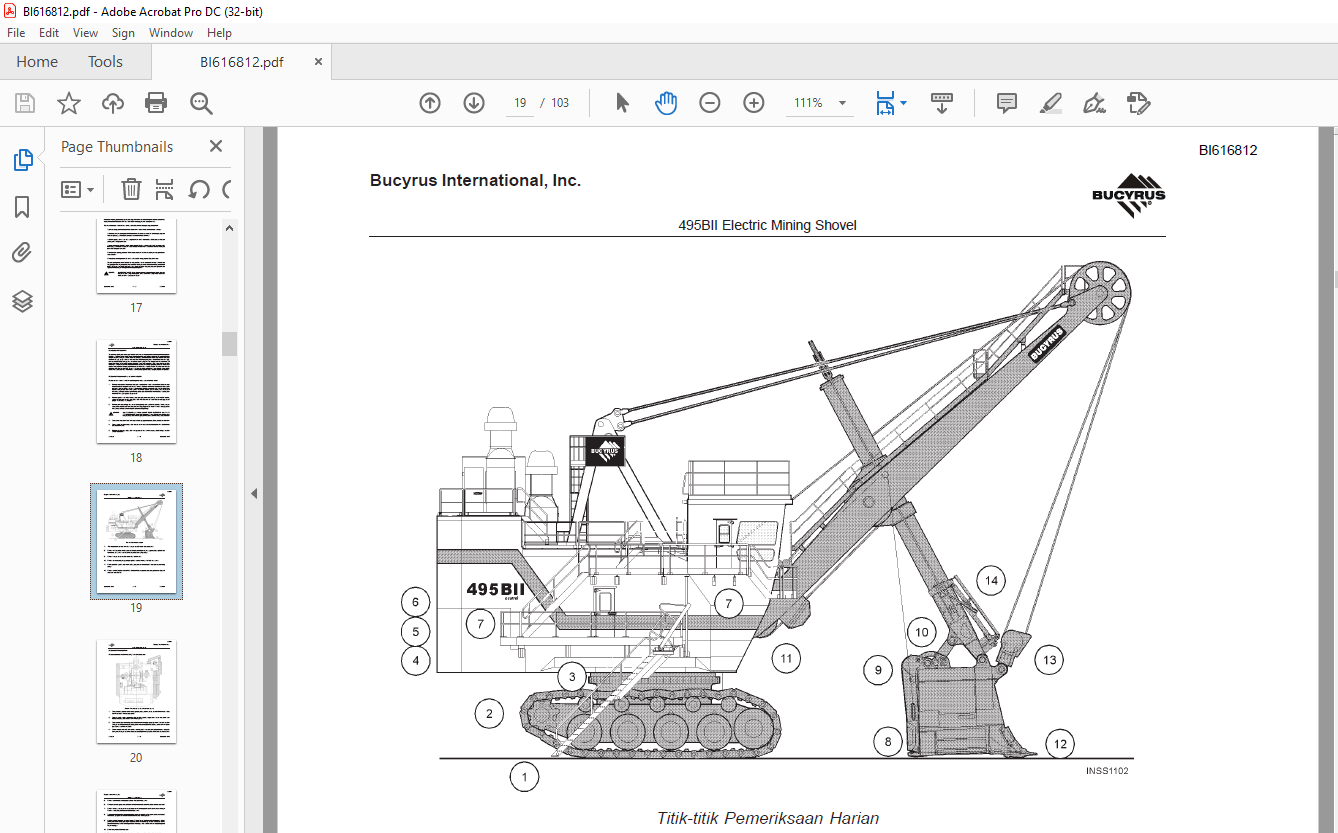This screenshot has width=1338, height=833.
Task: Close the BI616812.pdf tab
Action: click(319, 62)
